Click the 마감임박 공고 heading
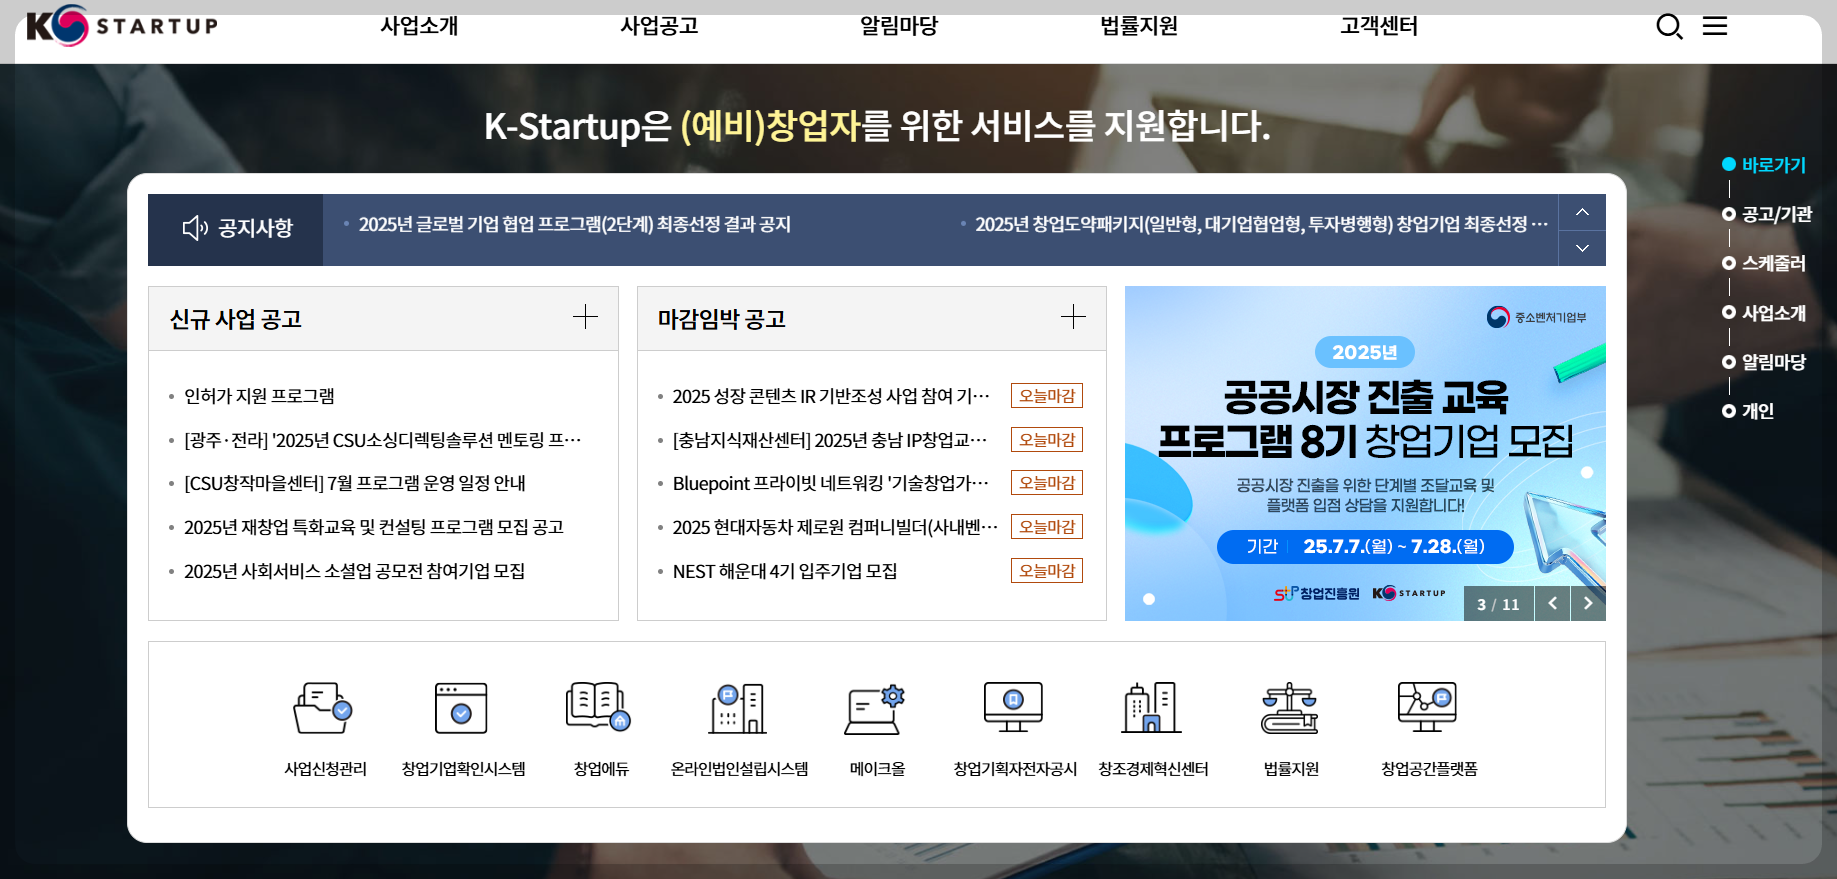 click(722, 319)
